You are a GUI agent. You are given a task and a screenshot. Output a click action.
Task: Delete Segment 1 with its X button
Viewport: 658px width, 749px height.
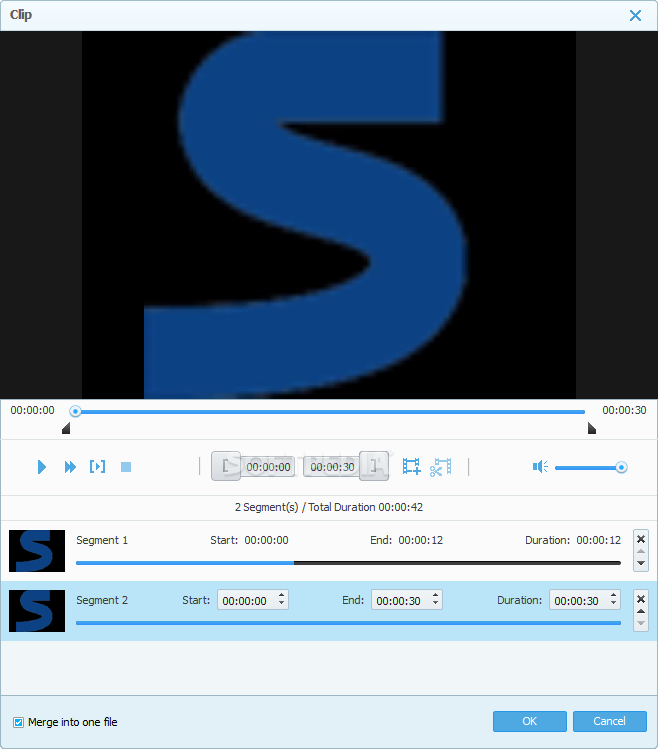coord(641,539)
